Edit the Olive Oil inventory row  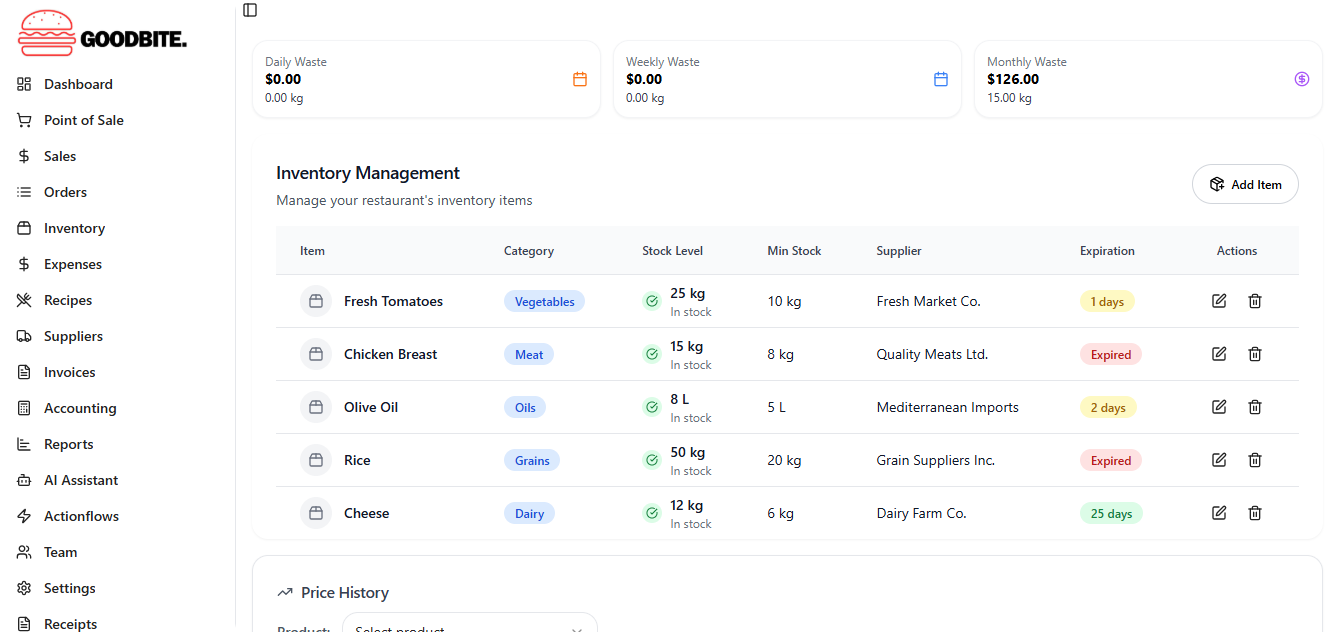pyautogui.click(x=1219, y=407)
